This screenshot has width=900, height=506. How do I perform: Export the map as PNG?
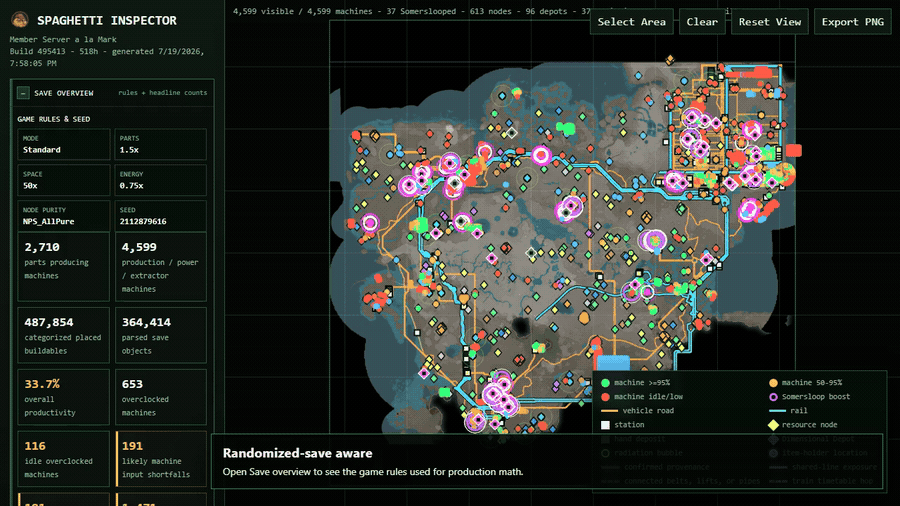852,22
